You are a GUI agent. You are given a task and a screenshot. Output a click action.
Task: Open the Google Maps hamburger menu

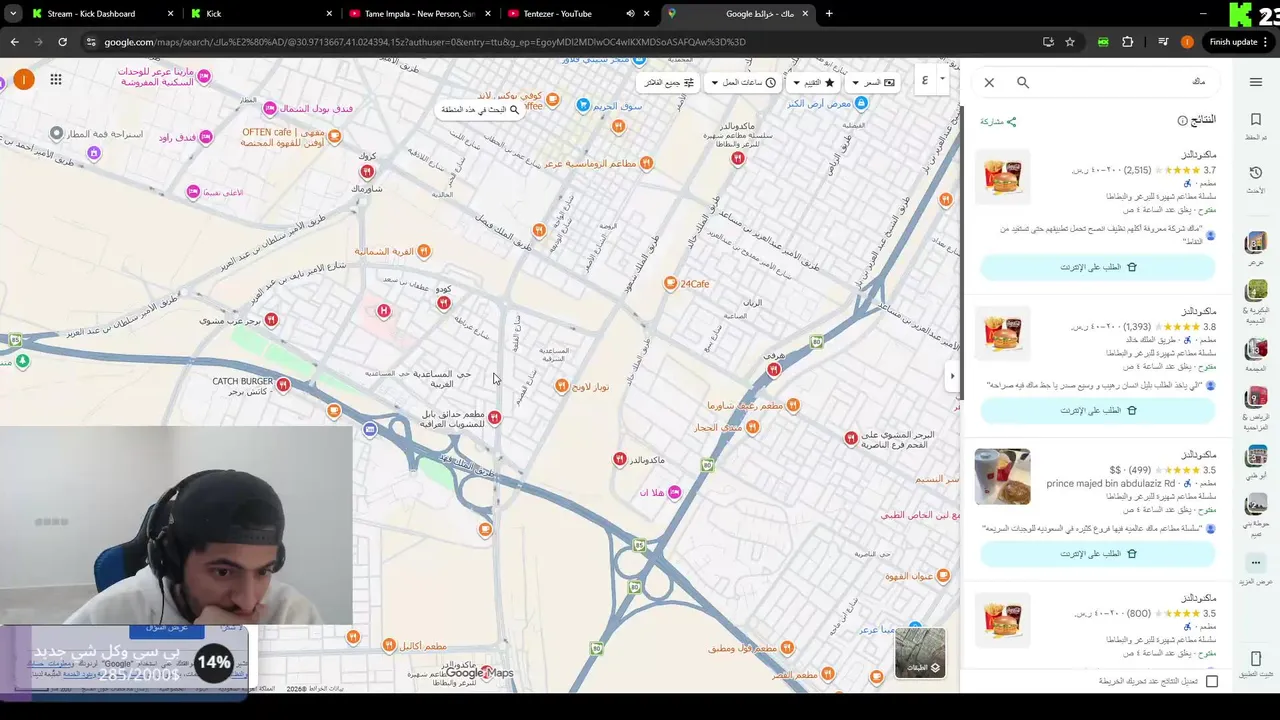1256,82
